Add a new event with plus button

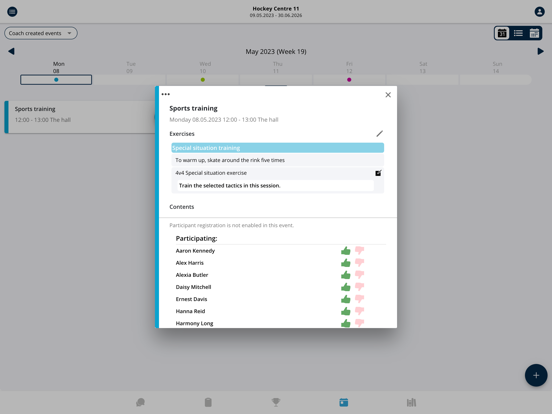pyautogui.click(x=536, y=375)
